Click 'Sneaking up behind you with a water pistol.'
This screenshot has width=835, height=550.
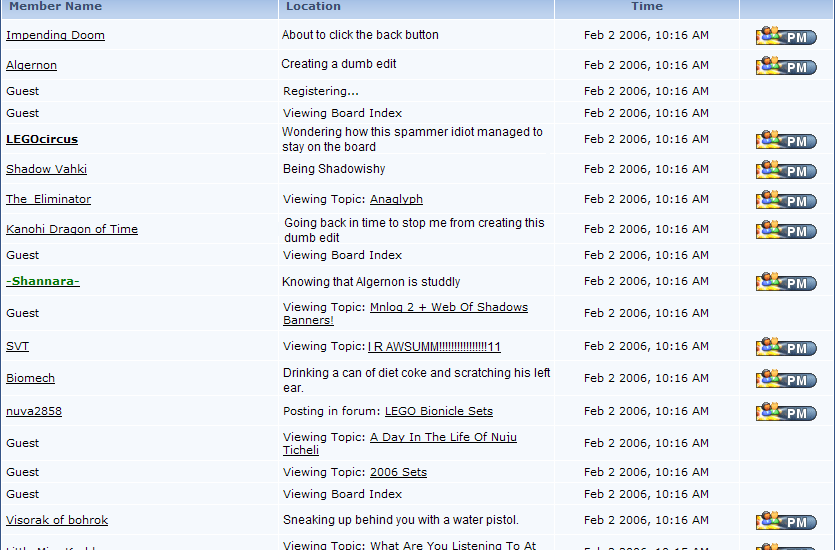click(x=400, y=520)
